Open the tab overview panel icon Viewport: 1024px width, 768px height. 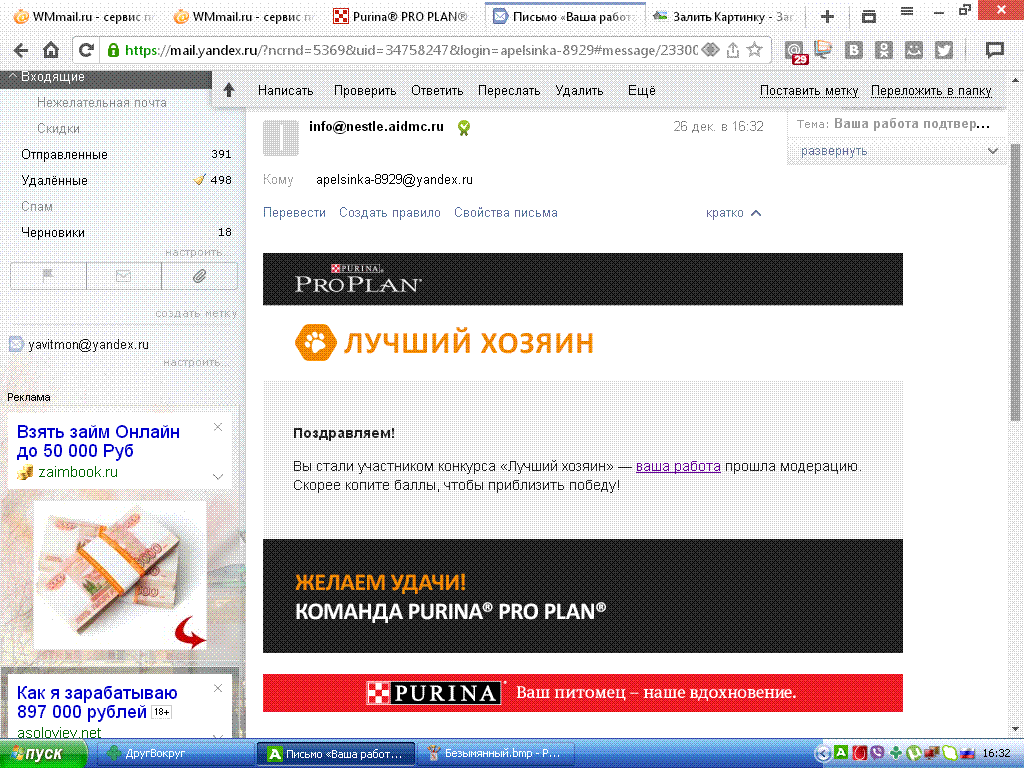(869, 16)
